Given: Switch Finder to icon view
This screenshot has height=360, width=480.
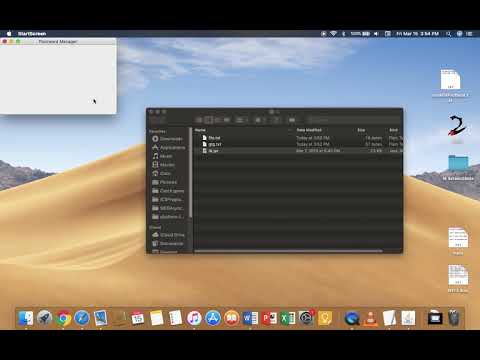Looking at the screenshot, I should (x=199, y=120).
